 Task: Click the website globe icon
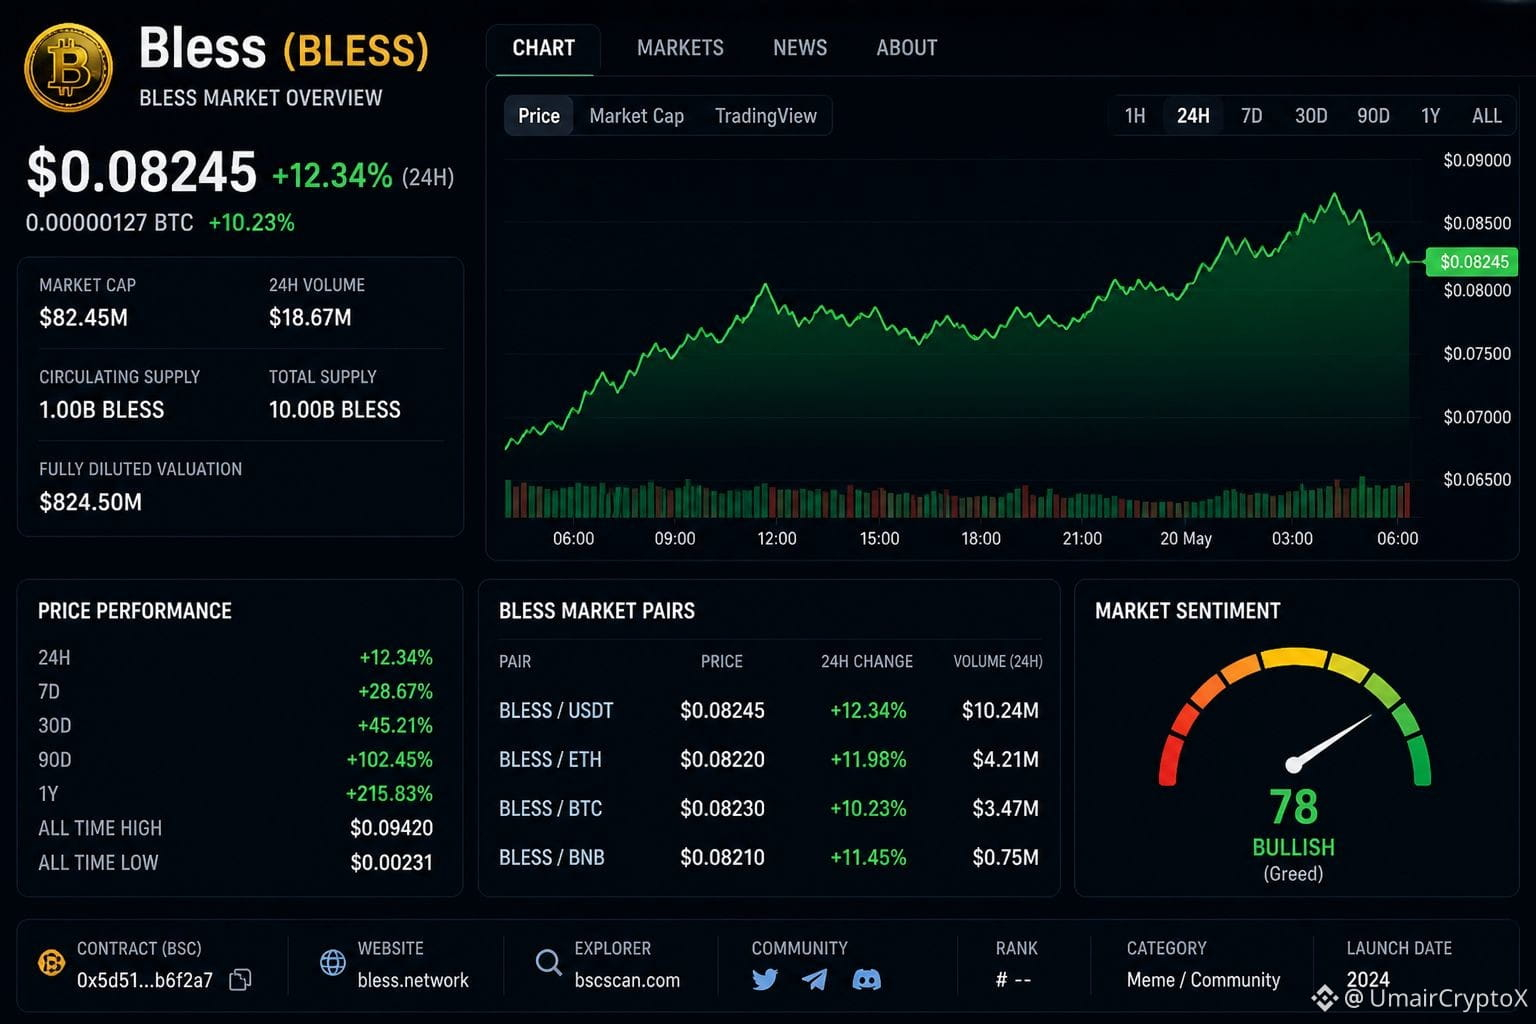coord(333,963)
